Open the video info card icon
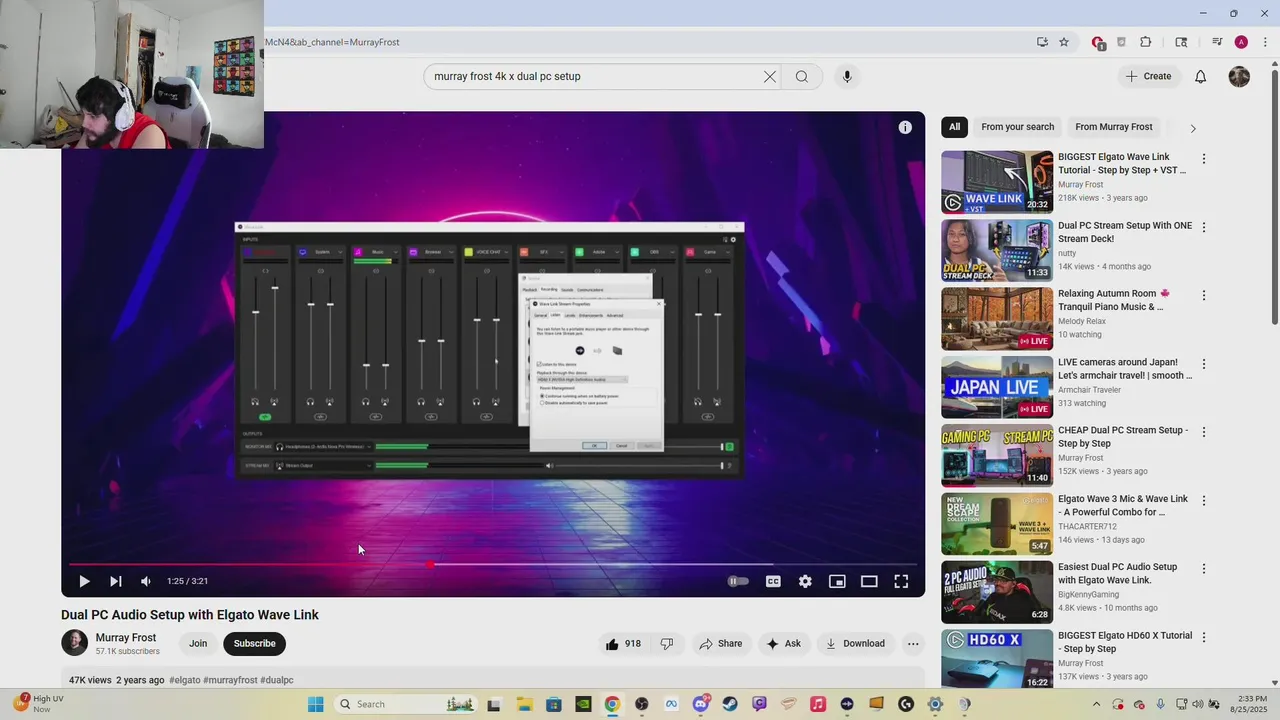 pos(905,127)
